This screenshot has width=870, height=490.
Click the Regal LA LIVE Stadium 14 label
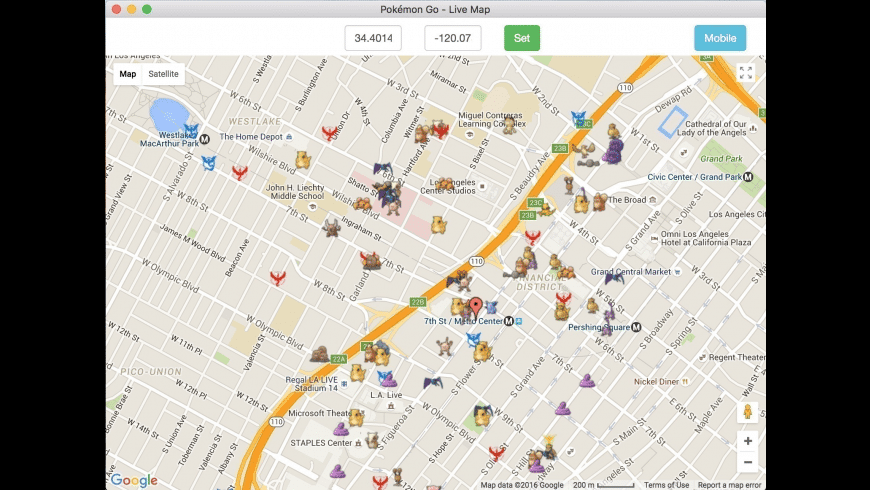[x=312, y=384]
